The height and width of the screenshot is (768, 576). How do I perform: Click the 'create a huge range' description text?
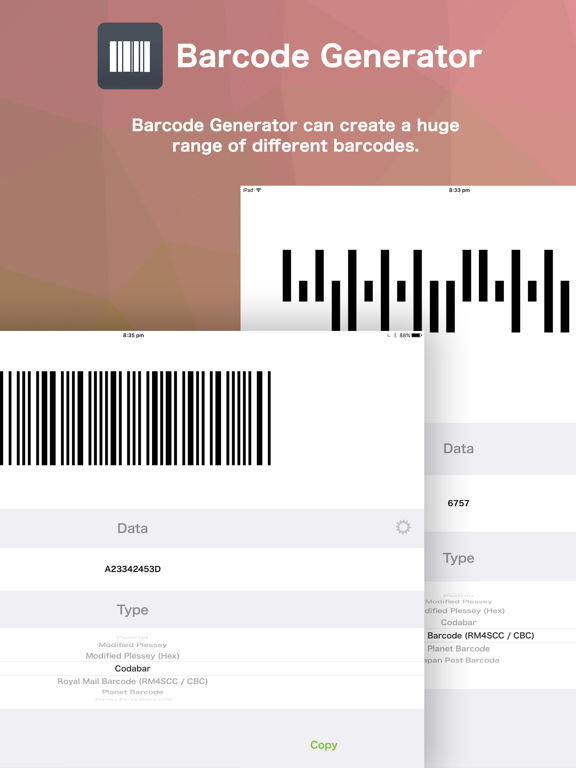click(295, 135)
